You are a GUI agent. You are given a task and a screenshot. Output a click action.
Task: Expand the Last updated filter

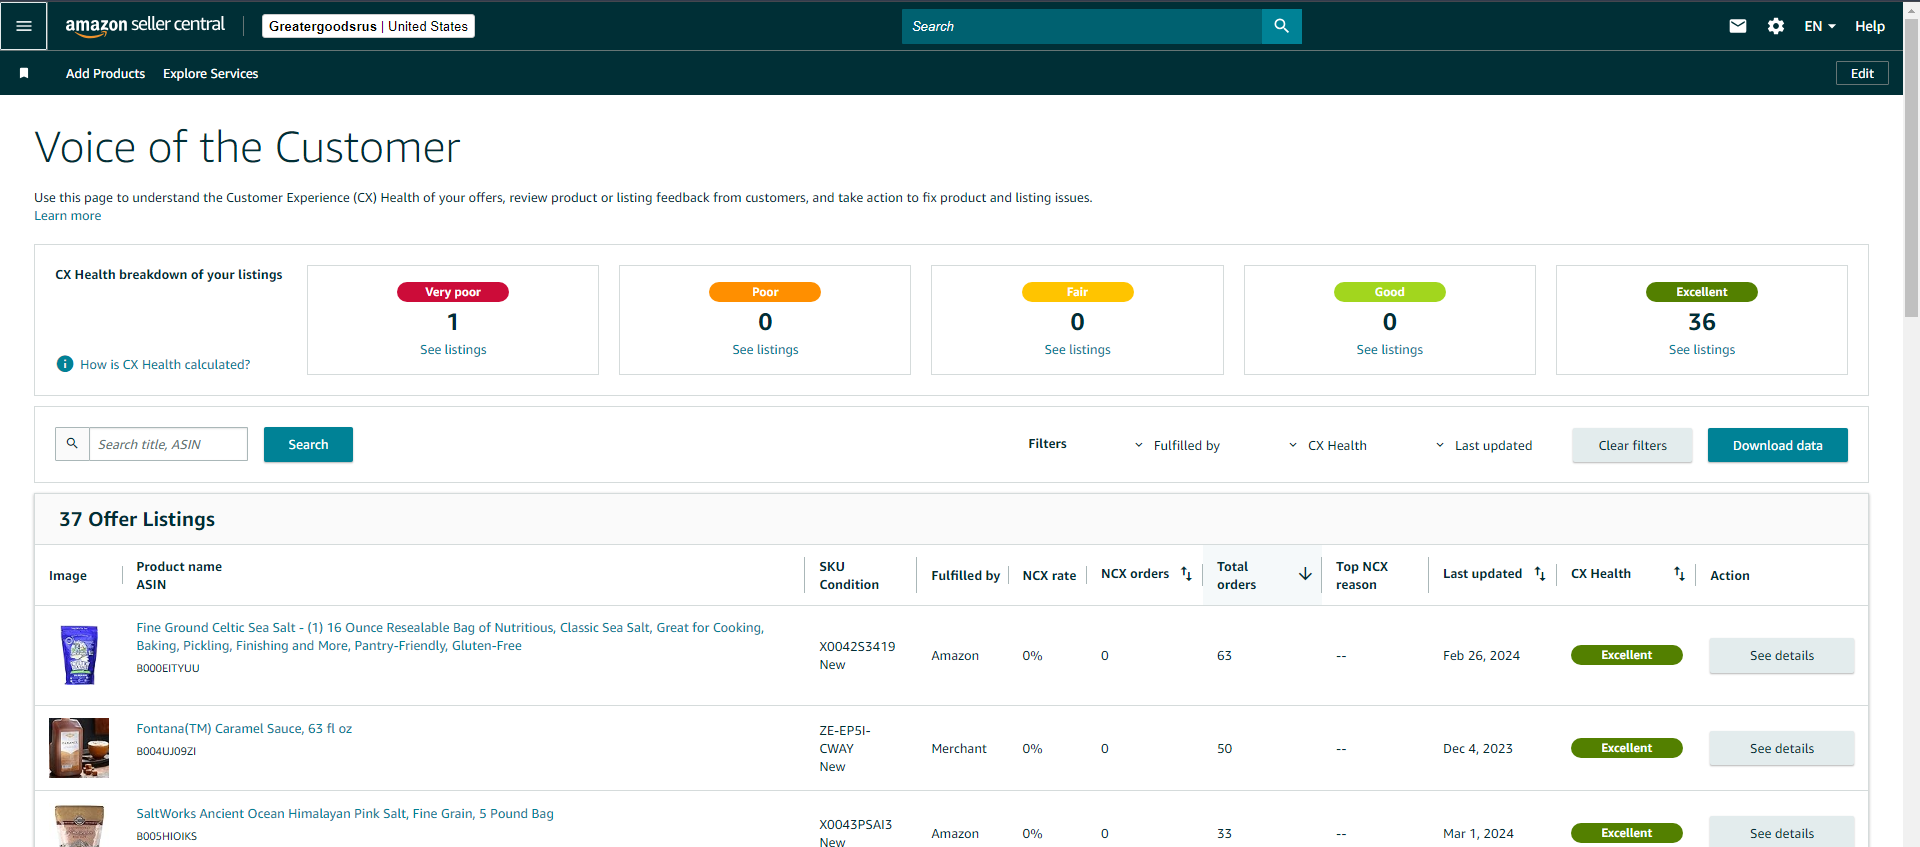tap(1484, 446)
